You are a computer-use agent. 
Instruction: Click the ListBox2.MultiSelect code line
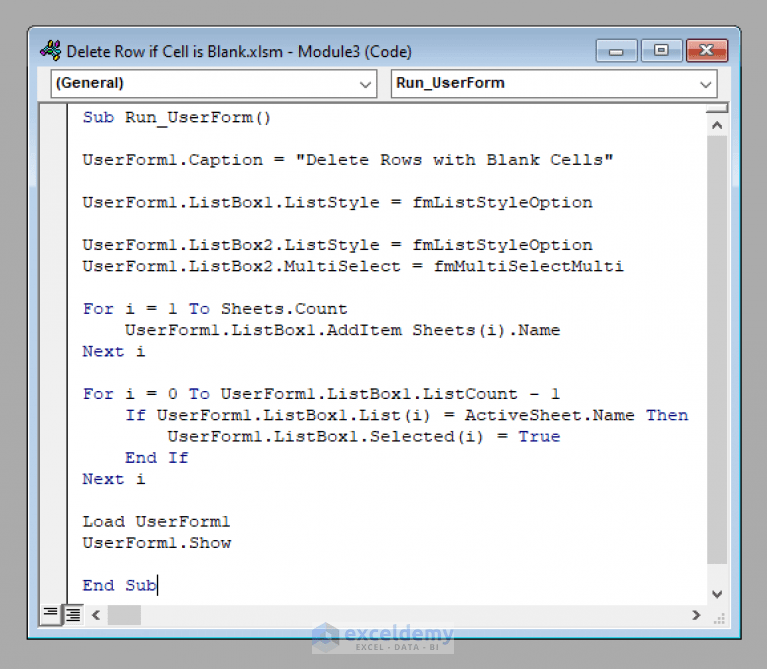point(353,267)
